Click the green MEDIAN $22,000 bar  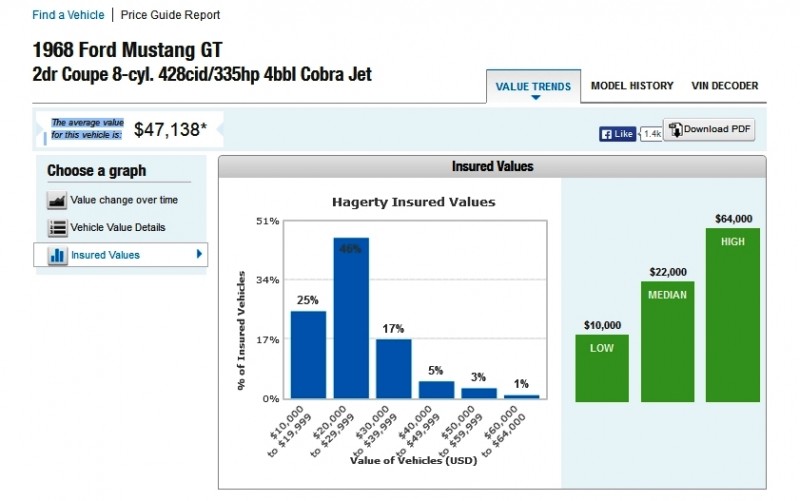667,341
